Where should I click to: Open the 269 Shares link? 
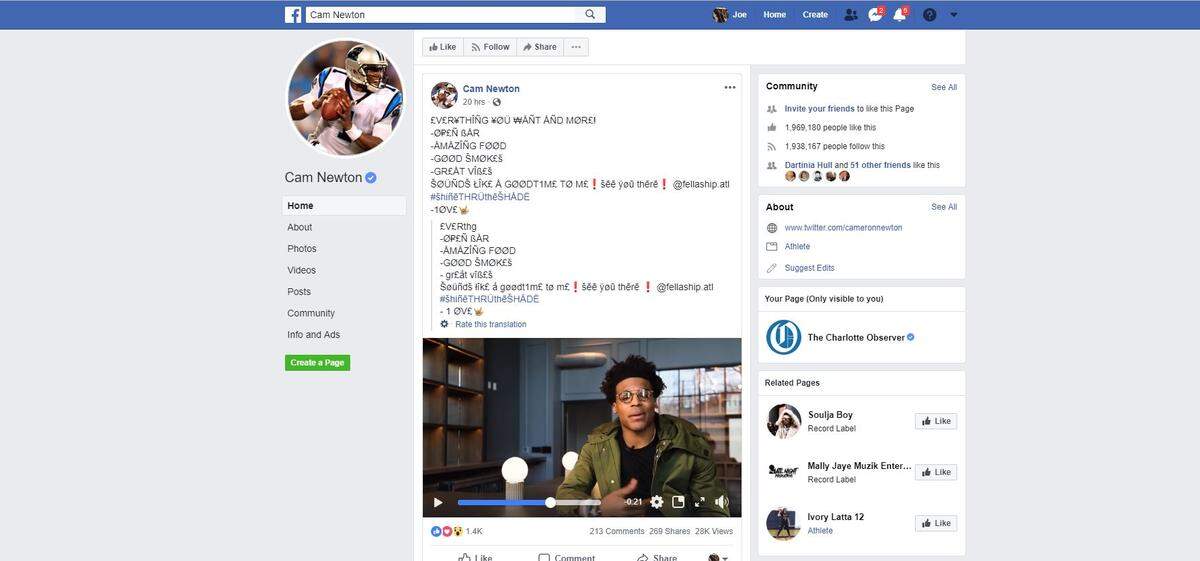point(670,531)
